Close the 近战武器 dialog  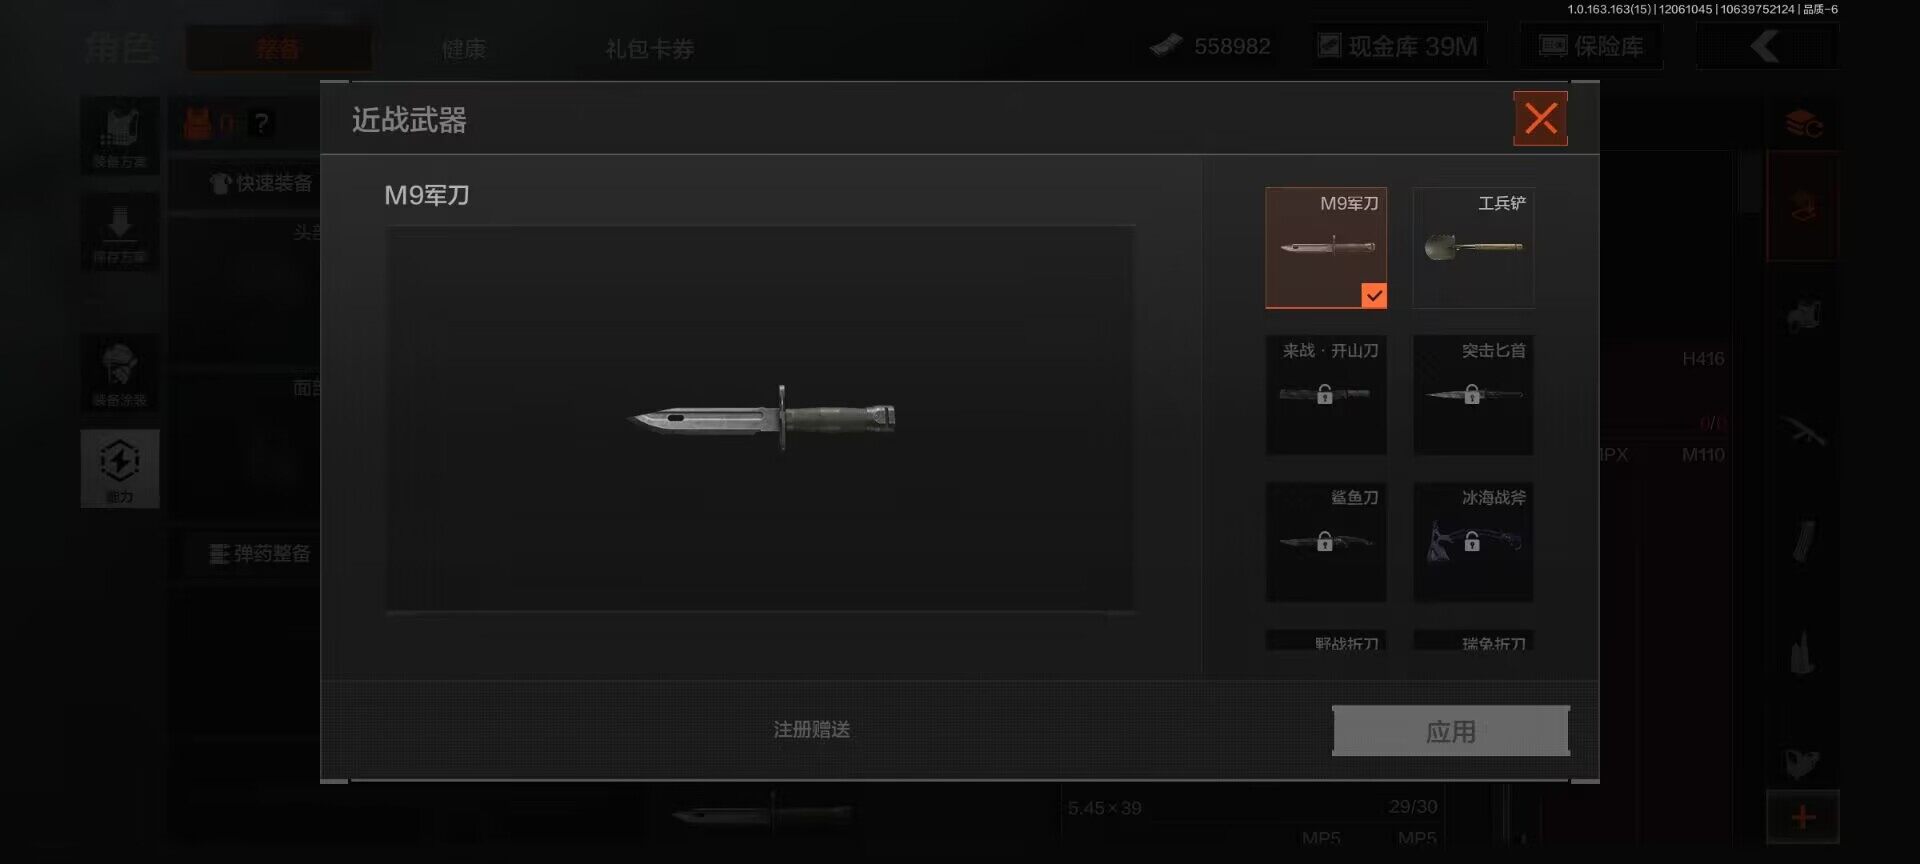pos(1540,119)
